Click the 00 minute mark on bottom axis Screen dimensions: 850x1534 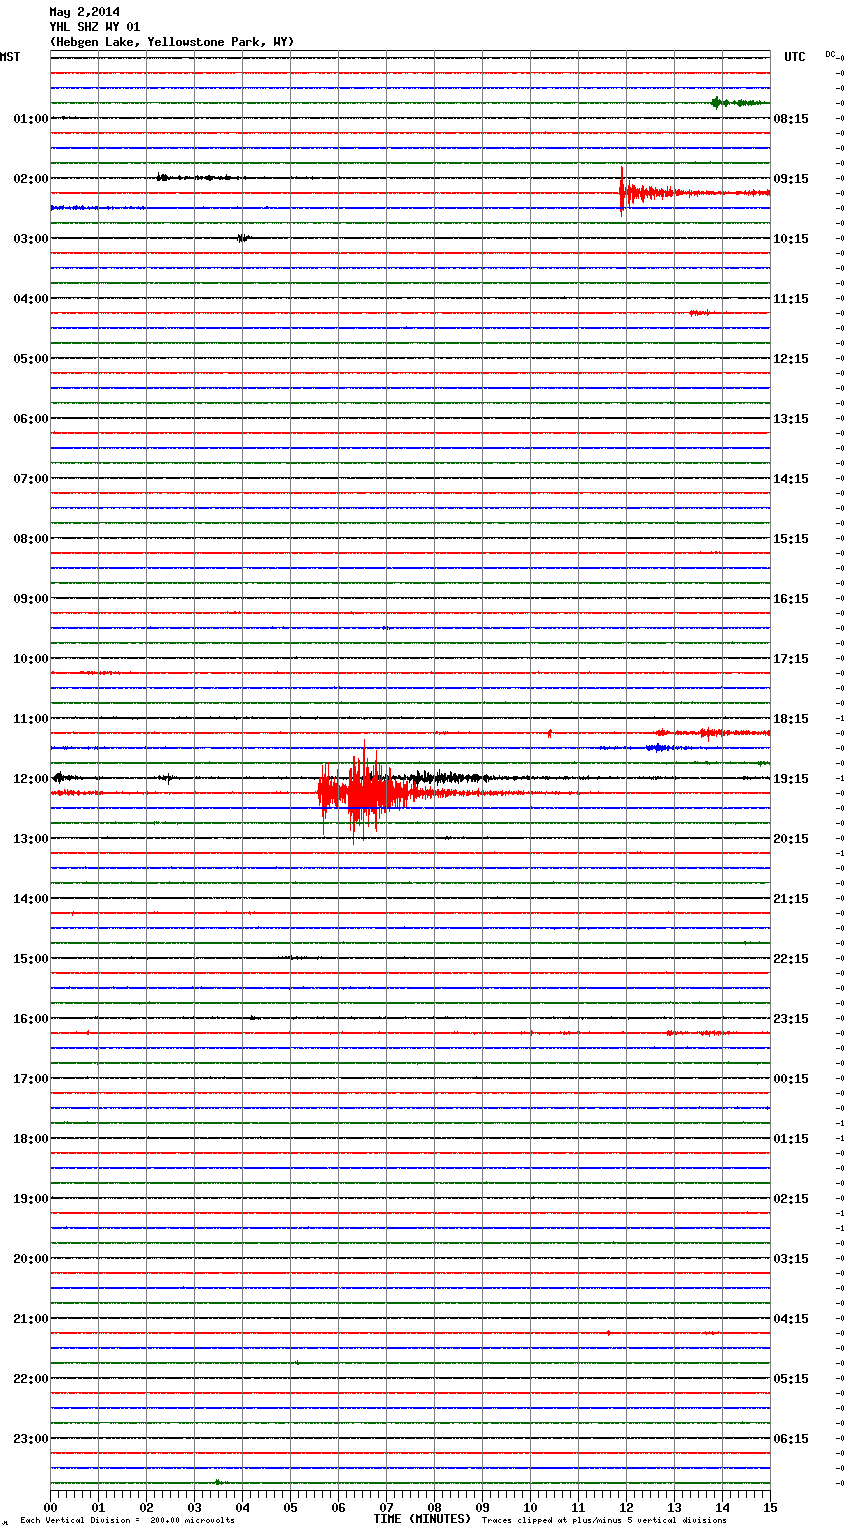50,1506
